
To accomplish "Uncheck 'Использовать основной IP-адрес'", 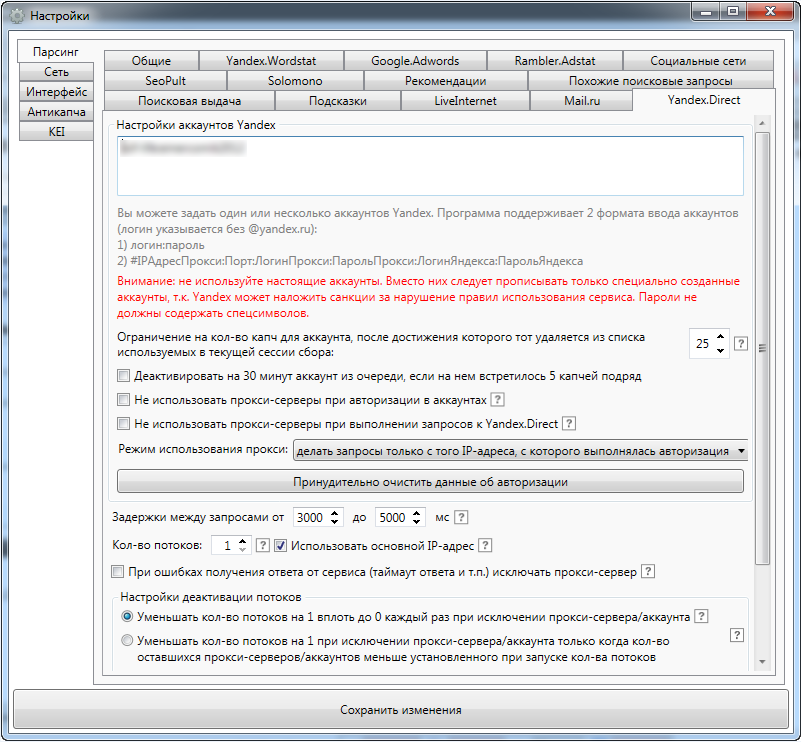I will click(280, 546).
